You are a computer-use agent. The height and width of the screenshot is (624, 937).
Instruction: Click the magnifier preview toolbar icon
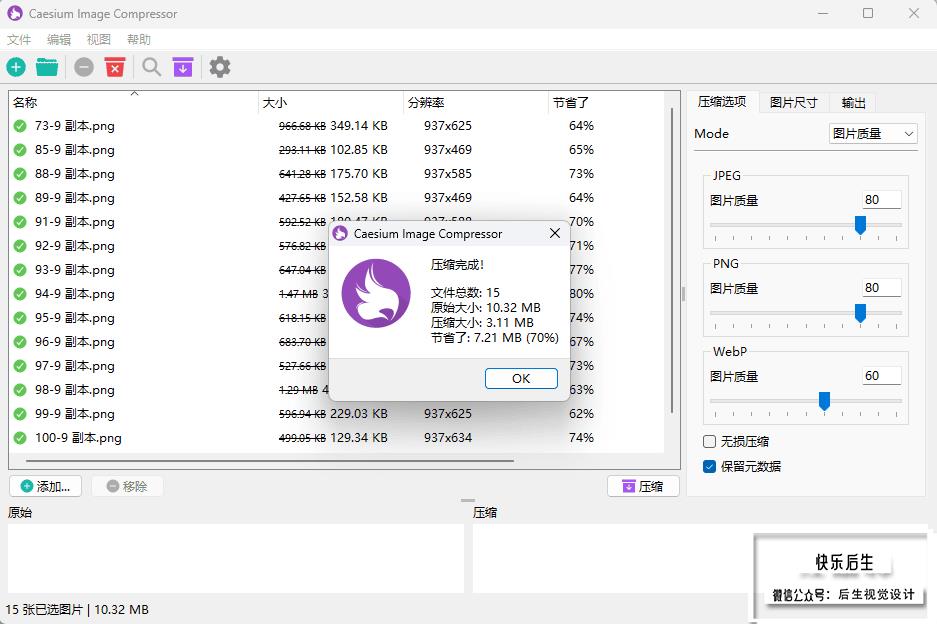[152, 67]
